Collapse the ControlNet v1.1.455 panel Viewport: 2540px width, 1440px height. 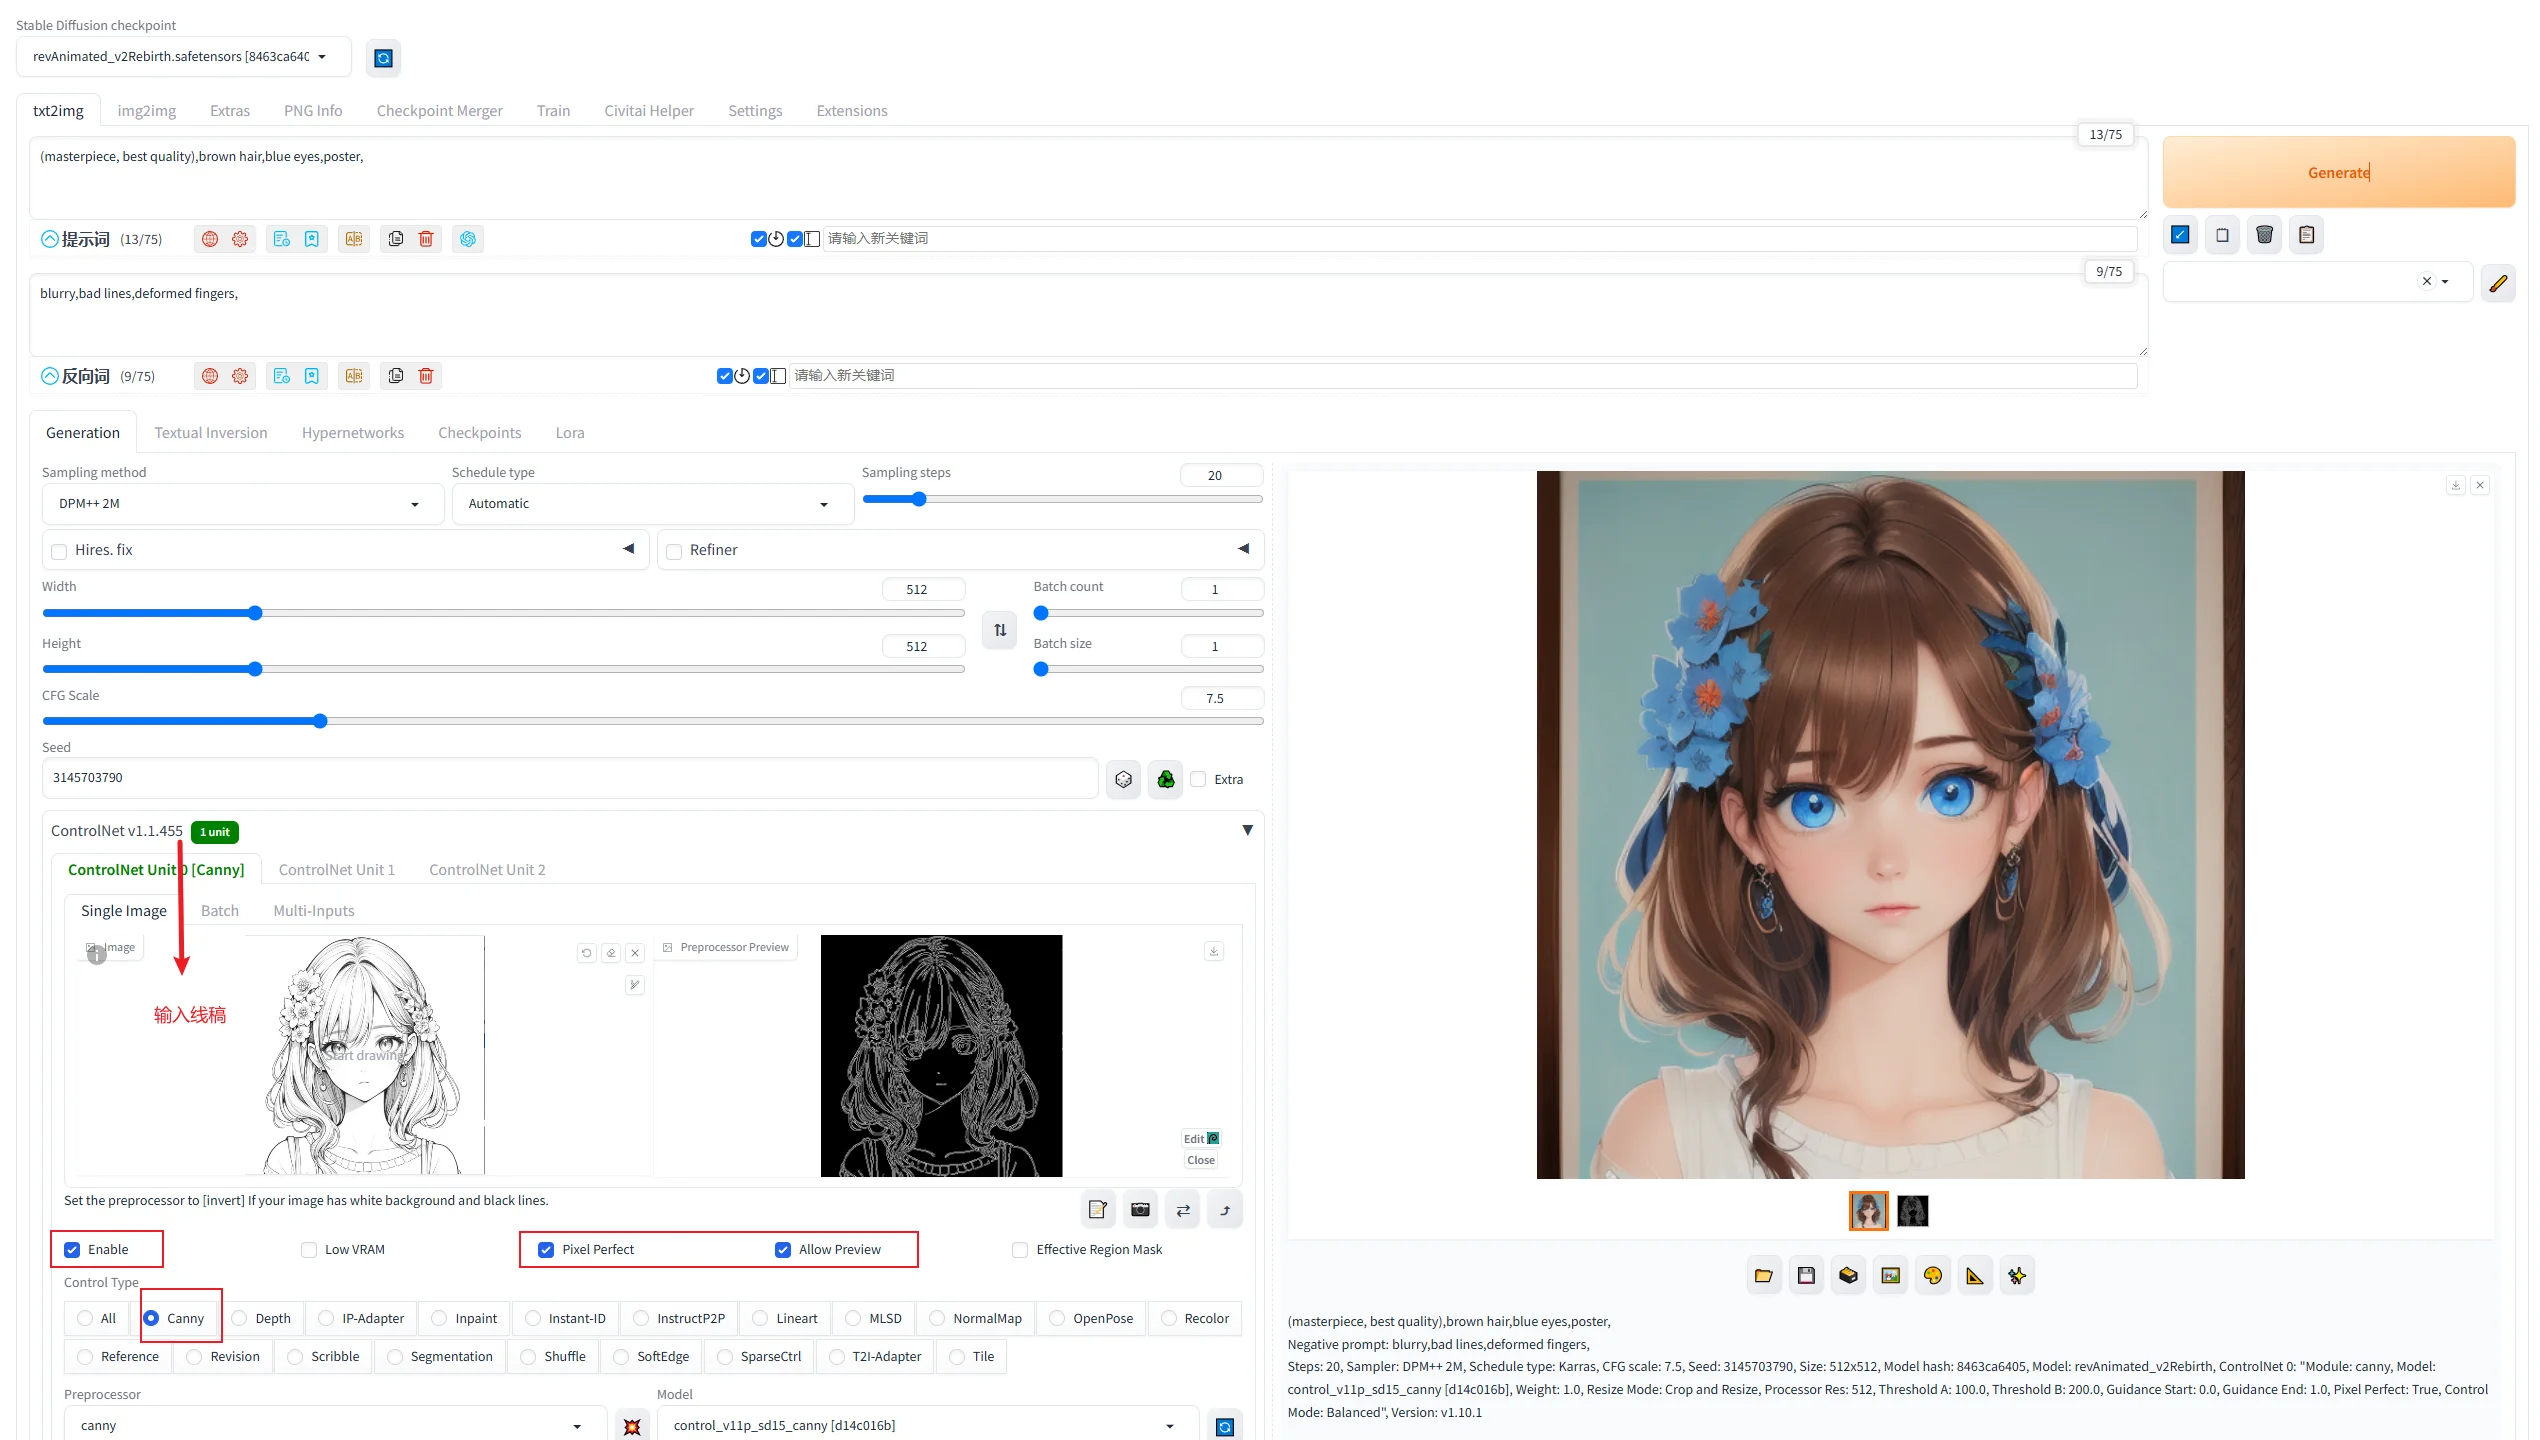[1248, 831]
